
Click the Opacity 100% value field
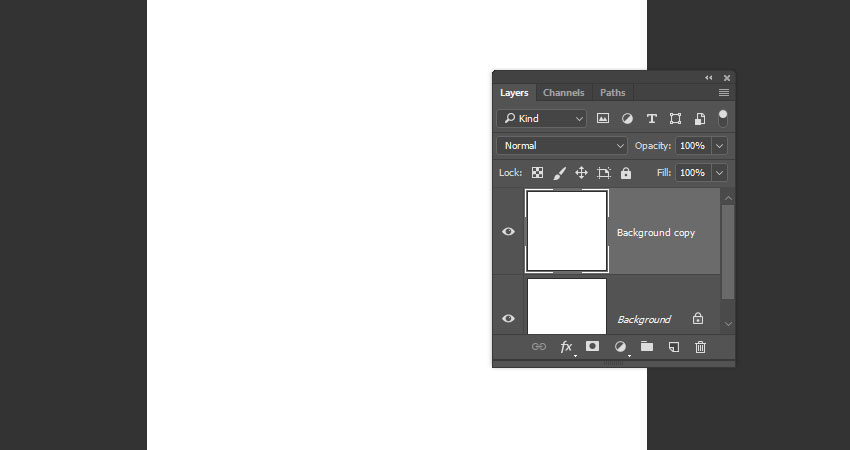pyautogui.click(x=693, y=145)
